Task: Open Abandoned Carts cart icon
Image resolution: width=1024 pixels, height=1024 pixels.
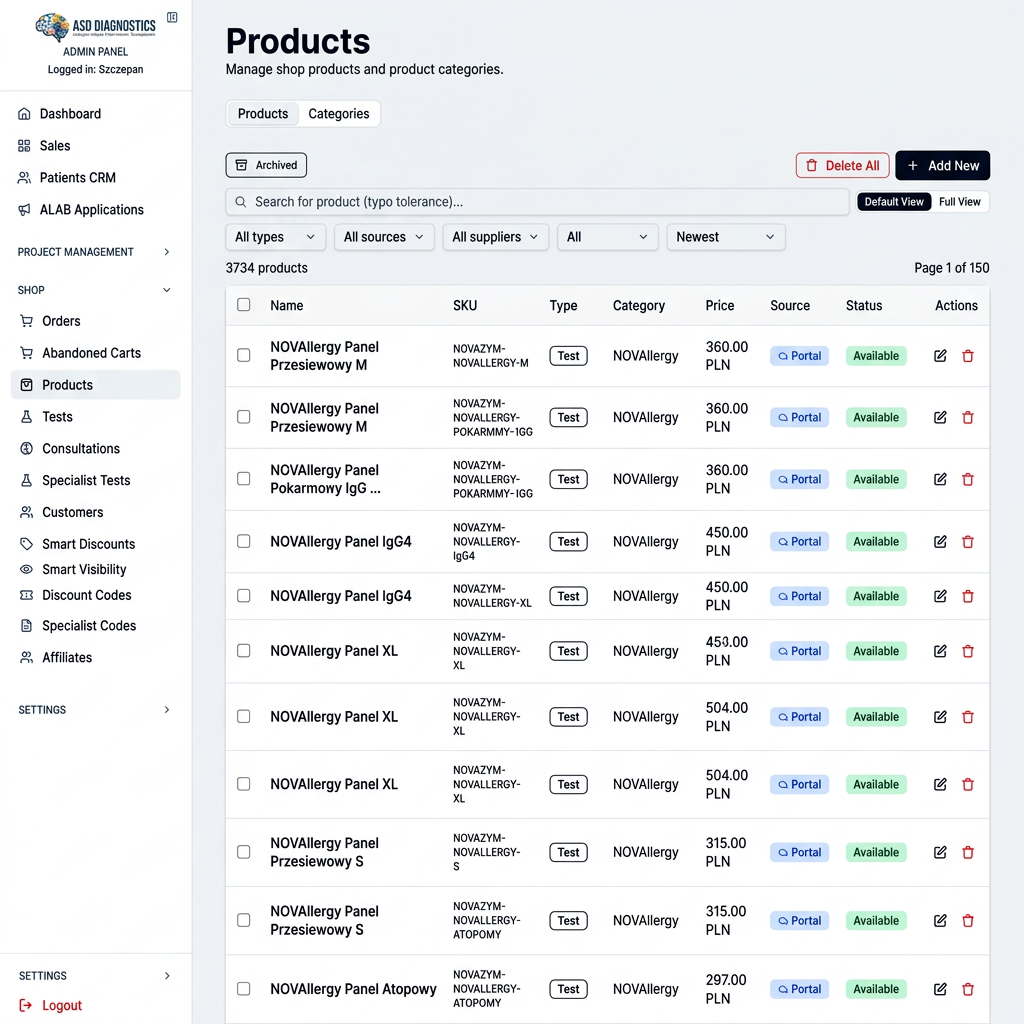Action: (x=26, y=353)
